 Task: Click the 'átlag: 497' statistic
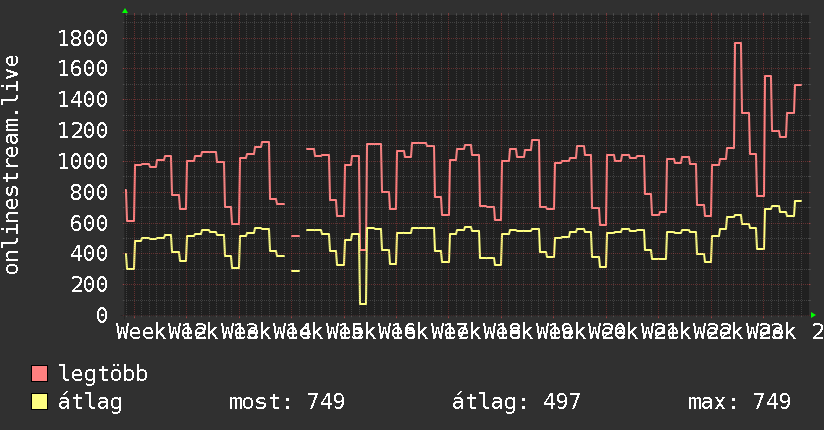tap(516, 402)
